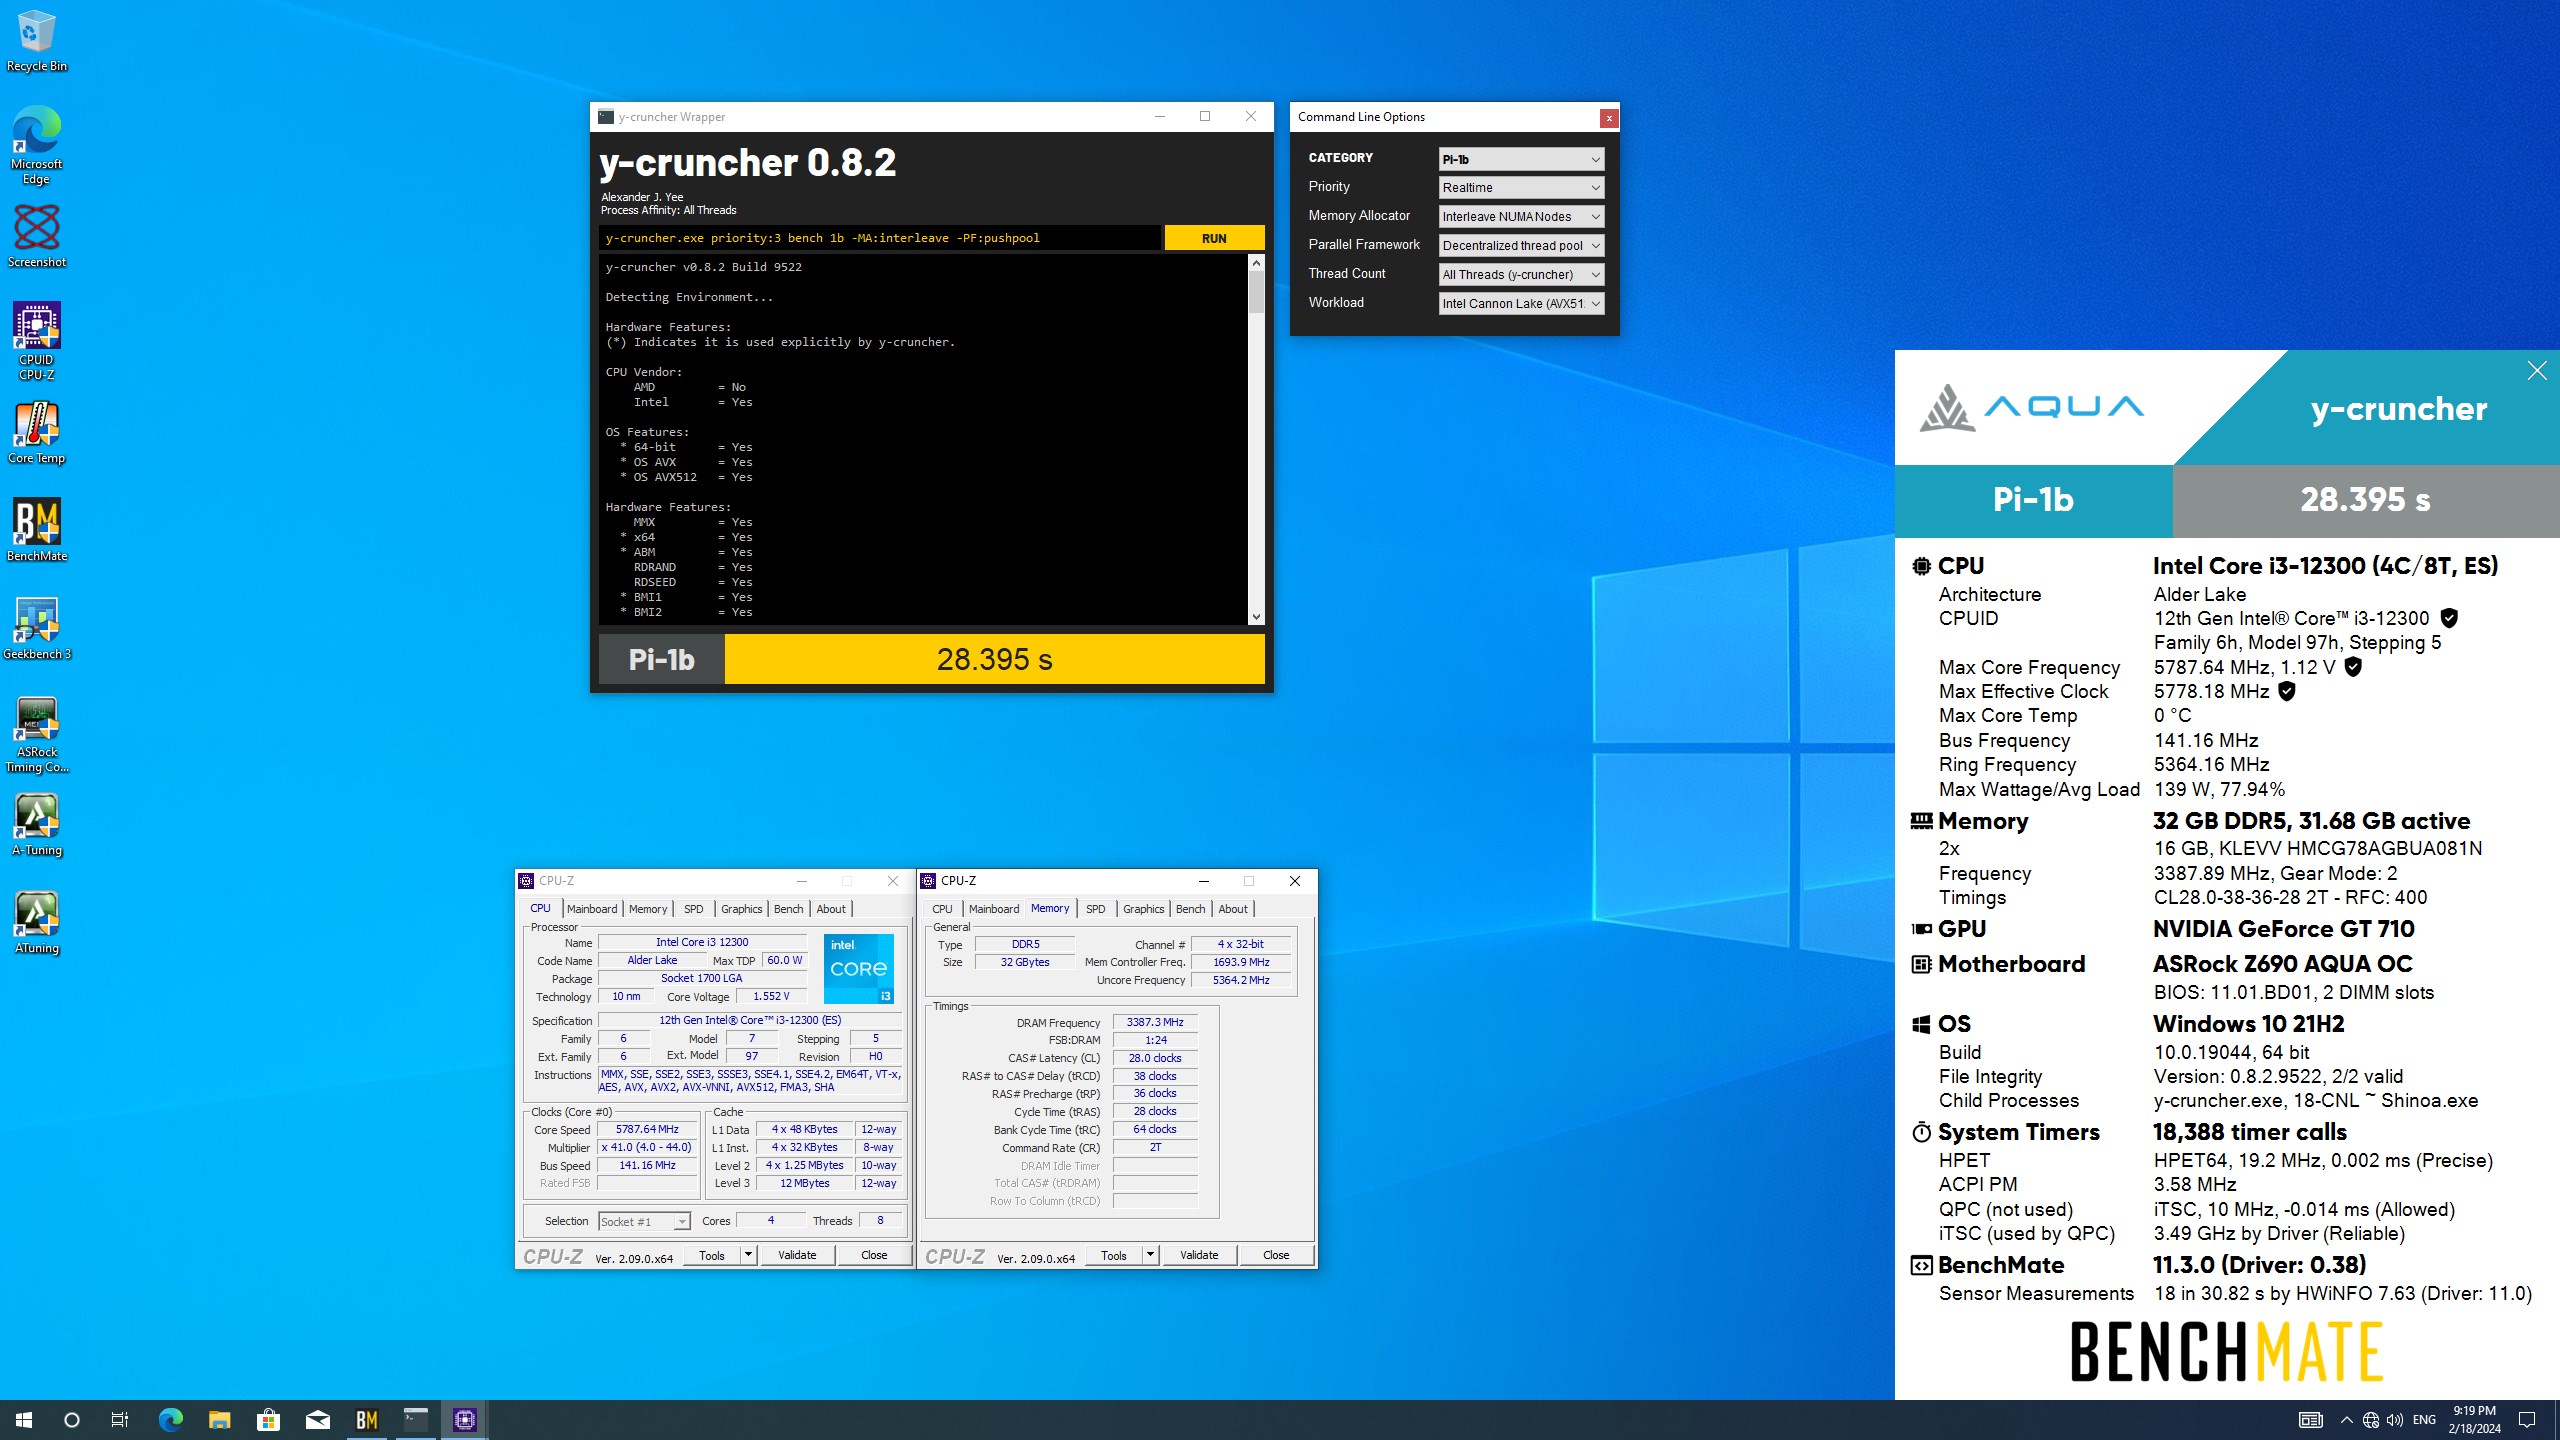Click the y-cruncher command line field
The height and width of the screenshot is (1440, 2560).
[x=880, y=238]
